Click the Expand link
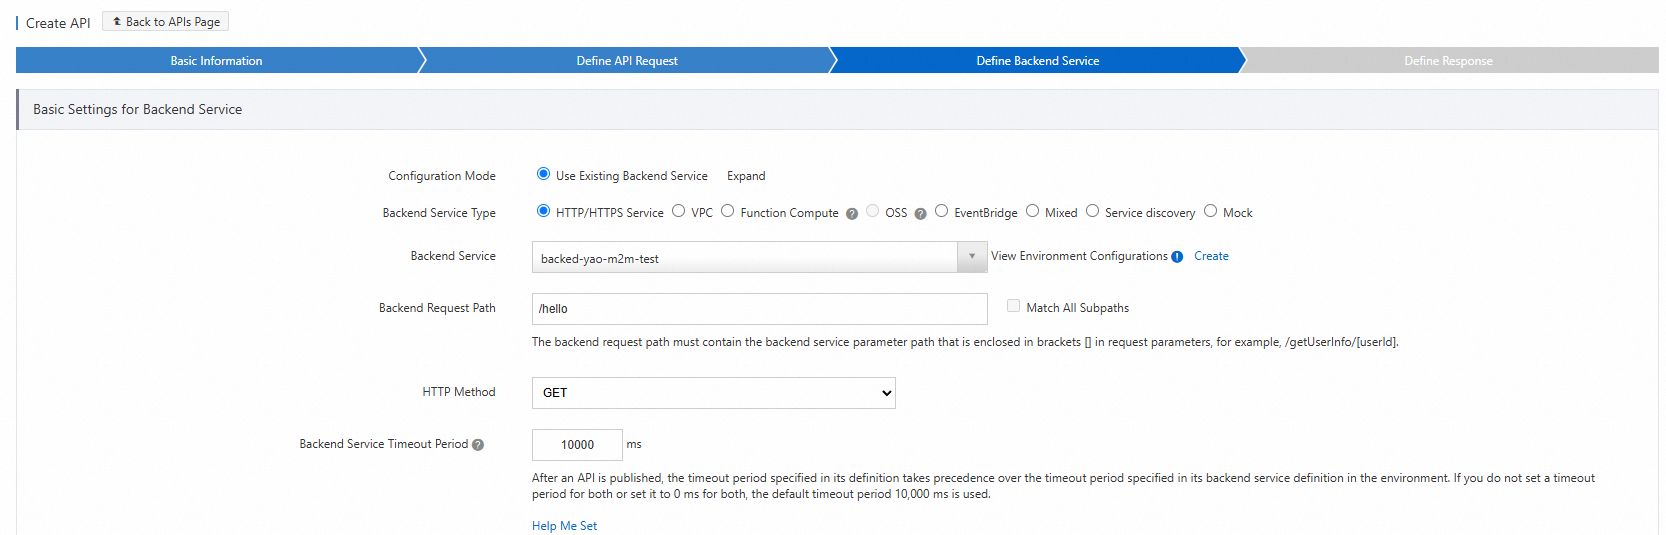Viewport: 1666px width, 535px height. [x=746, y=176]
